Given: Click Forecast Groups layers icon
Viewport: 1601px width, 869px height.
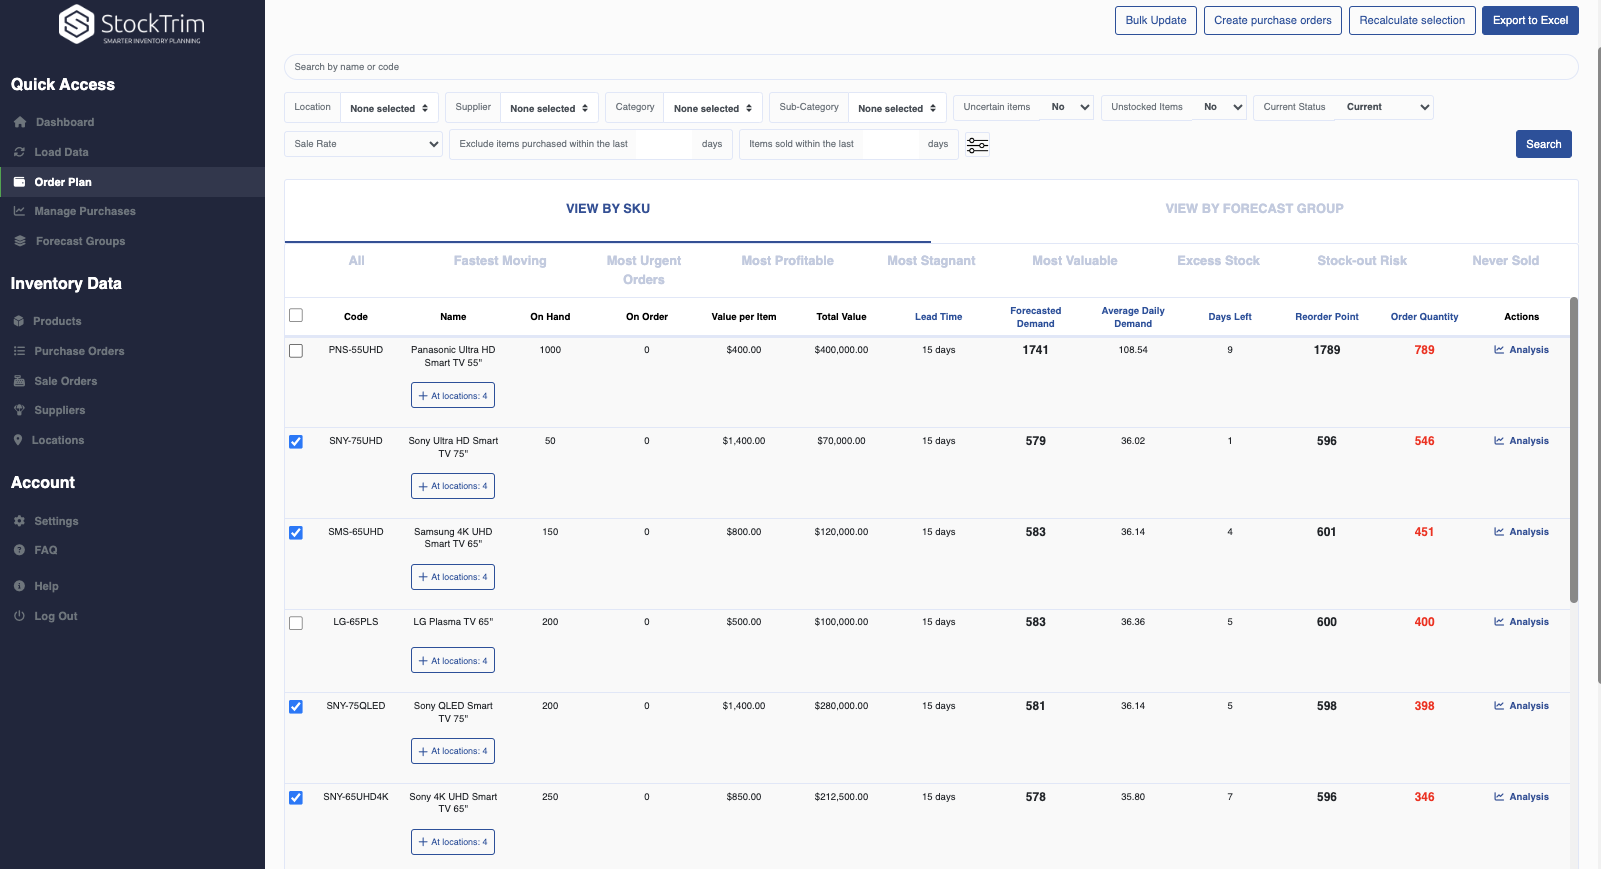Looking at the screenshot, I should (x=20, y=241).
